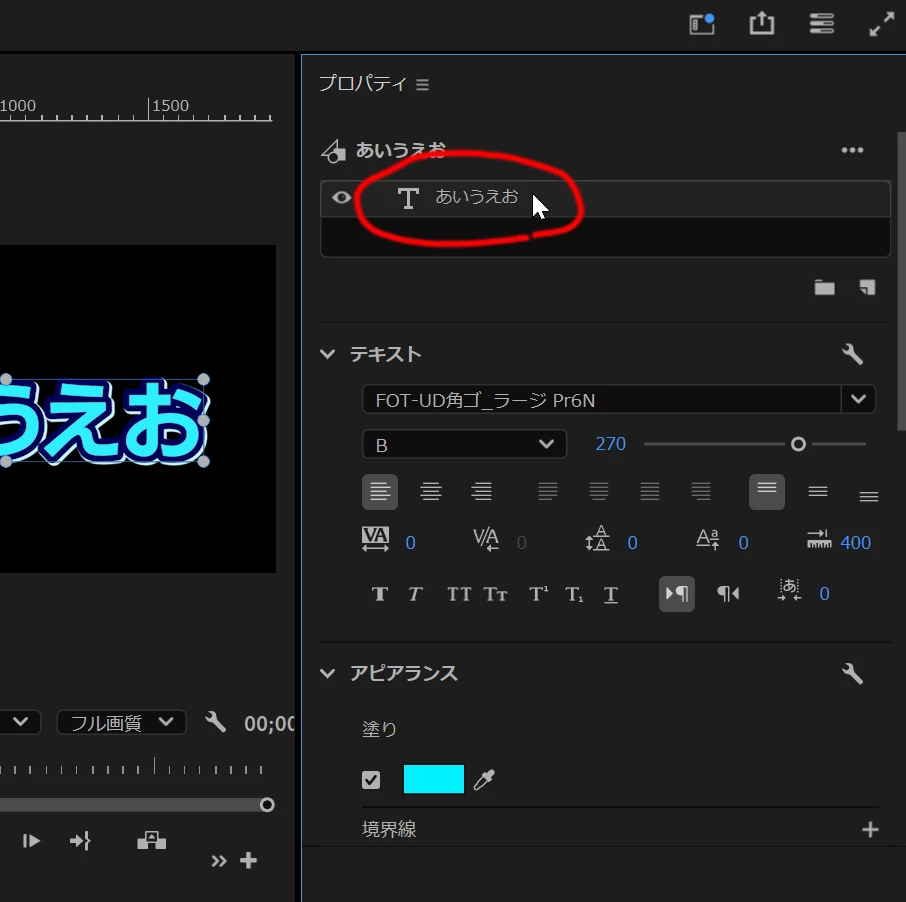Step forward one frame
The image size is (906, 902).
tap(31, 841)
